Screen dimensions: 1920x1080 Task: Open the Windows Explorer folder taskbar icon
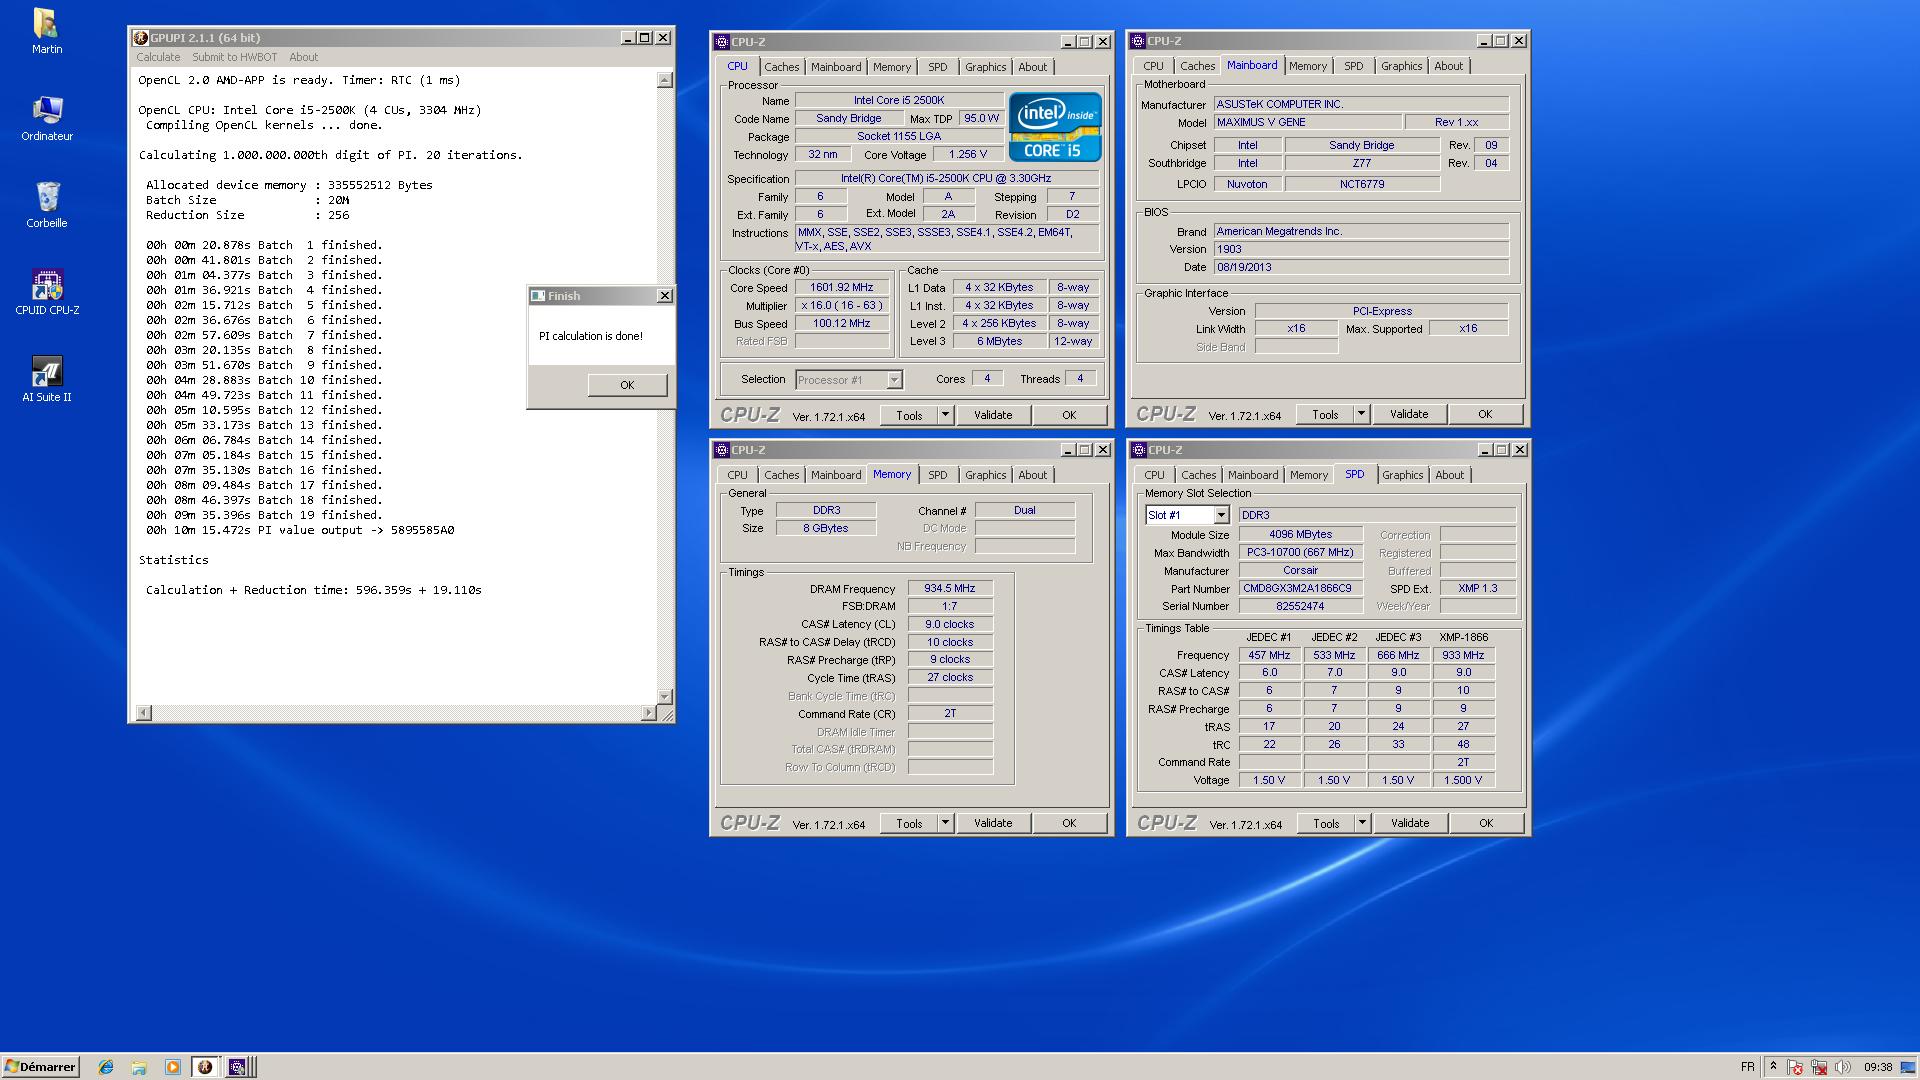[139, 1067]
